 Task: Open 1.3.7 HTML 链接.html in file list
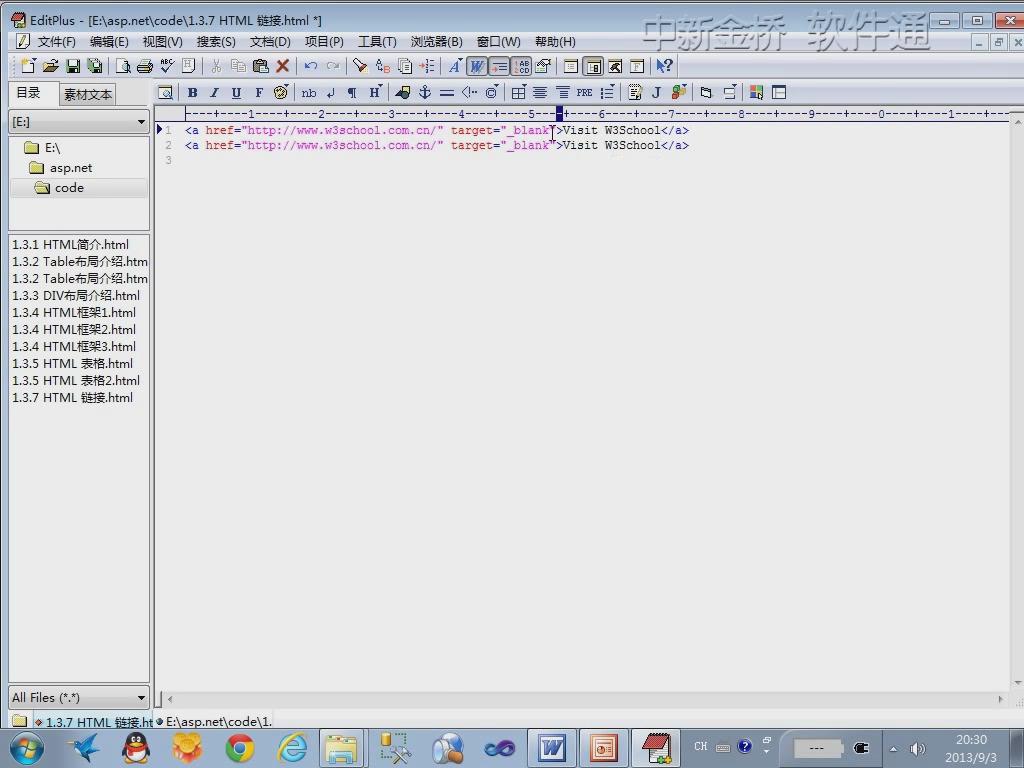(x=72, y=398)
